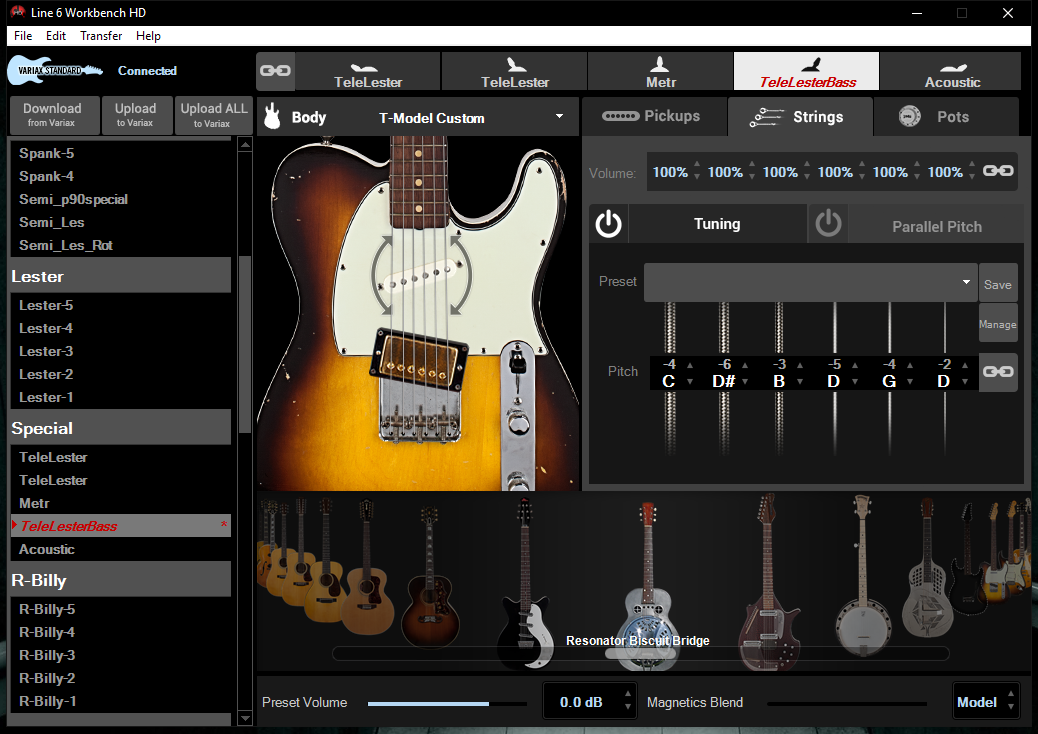Screen dimensions: 1038x734
Task: Select Spank-4 preset
Action: pyautogui.click(x=120, y=176)
